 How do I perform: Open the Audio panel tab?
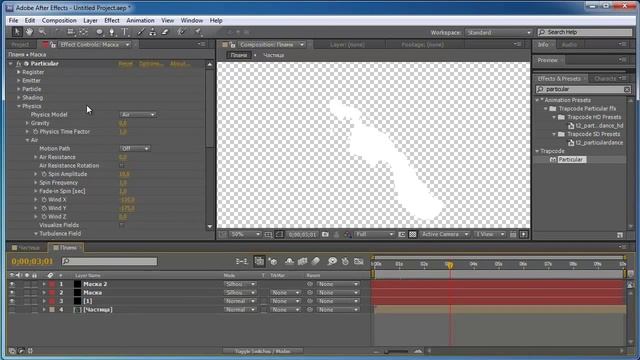click(x=569, y=44)
